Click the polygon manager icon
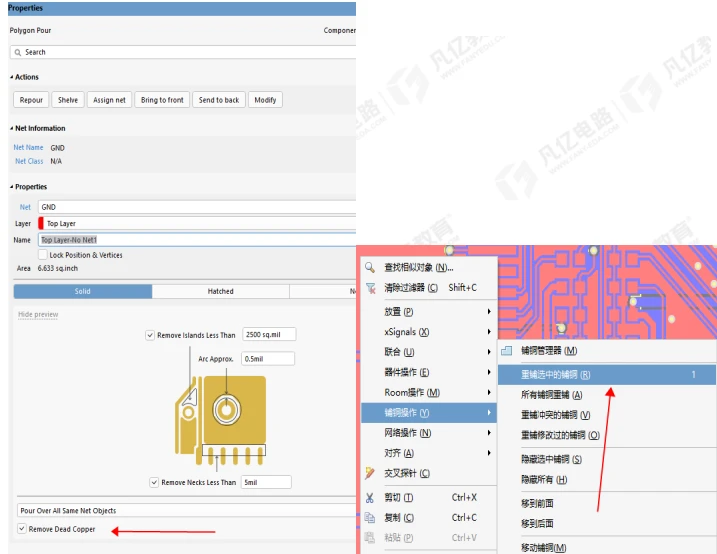The height and width of the screenshot is (554, 717). pos(506,351)
